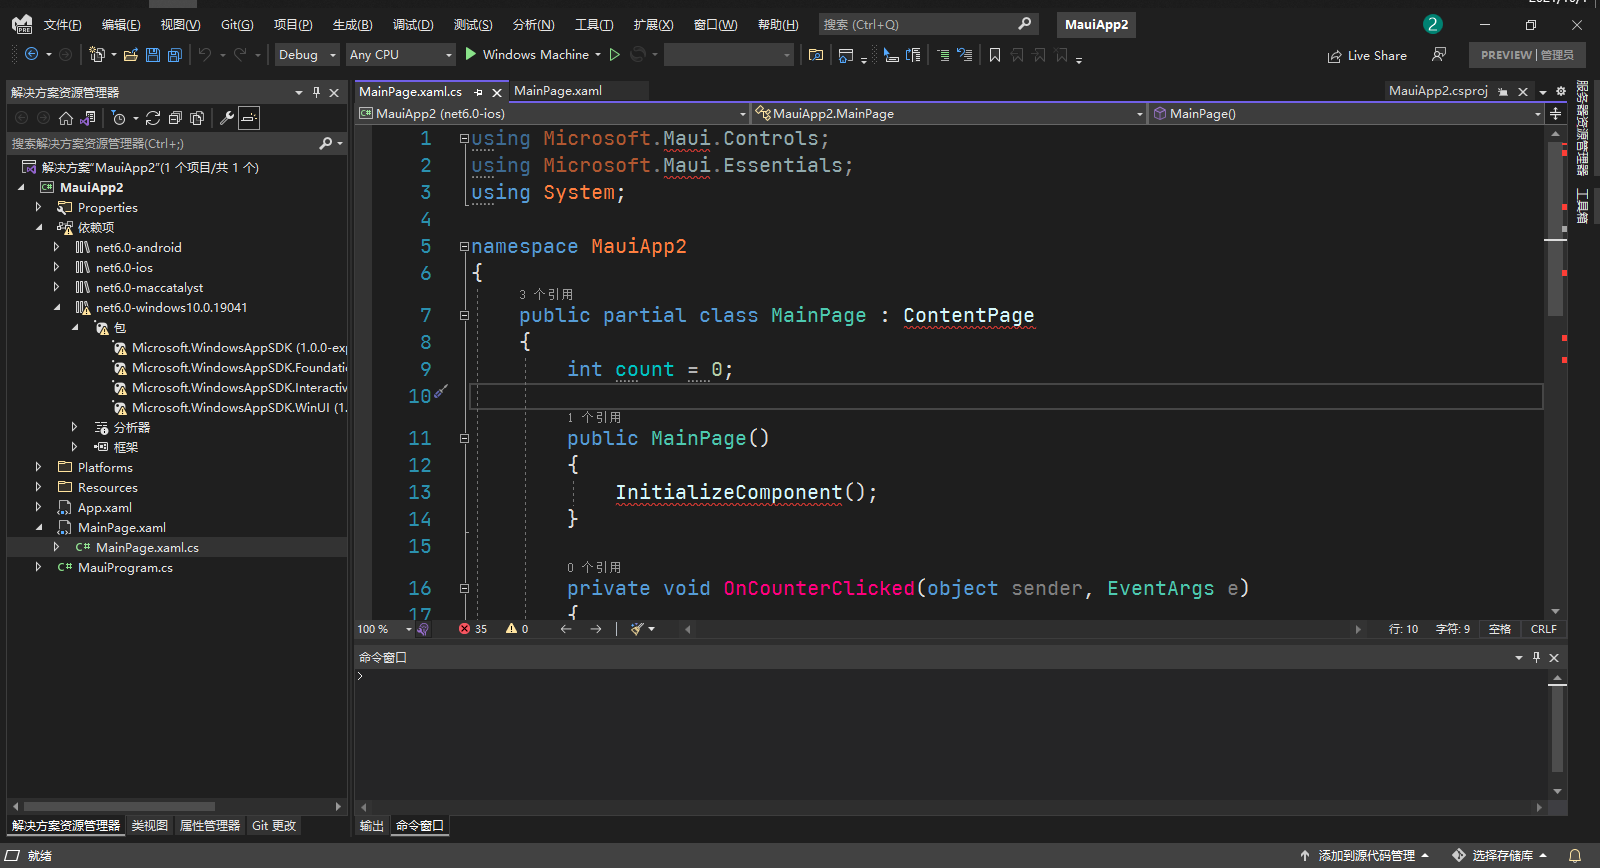
Task: Expand the Platforms folder node
Action: pyautogui.click(x=38, y=467)
